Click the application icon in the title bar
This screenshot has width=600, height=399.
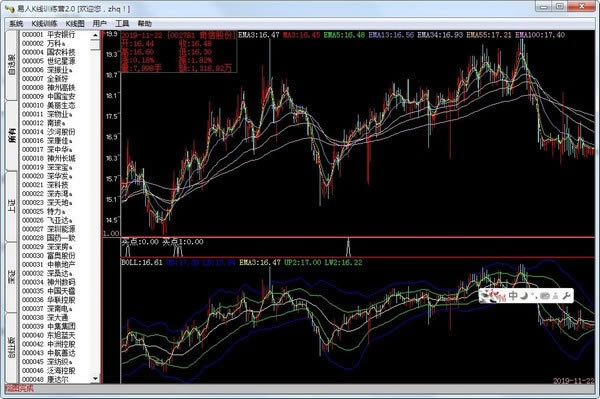point(9,8)
